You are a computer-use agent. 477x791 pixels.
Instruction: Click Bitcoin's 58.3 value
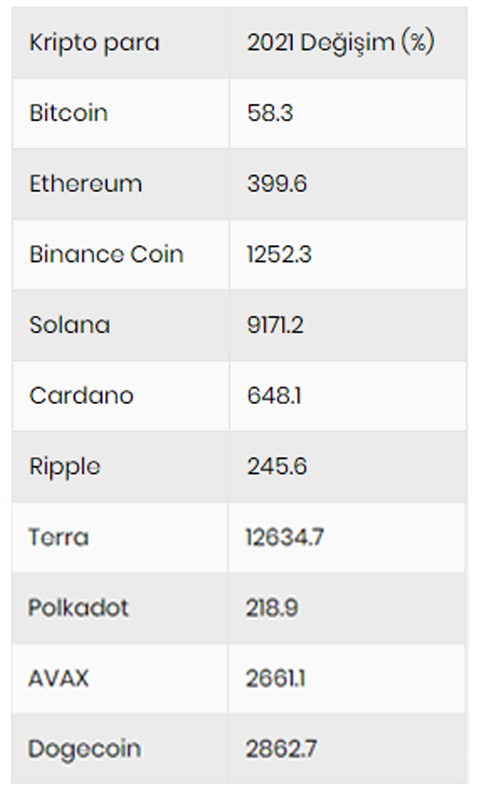pyautogui.click(x=270, y=112)
